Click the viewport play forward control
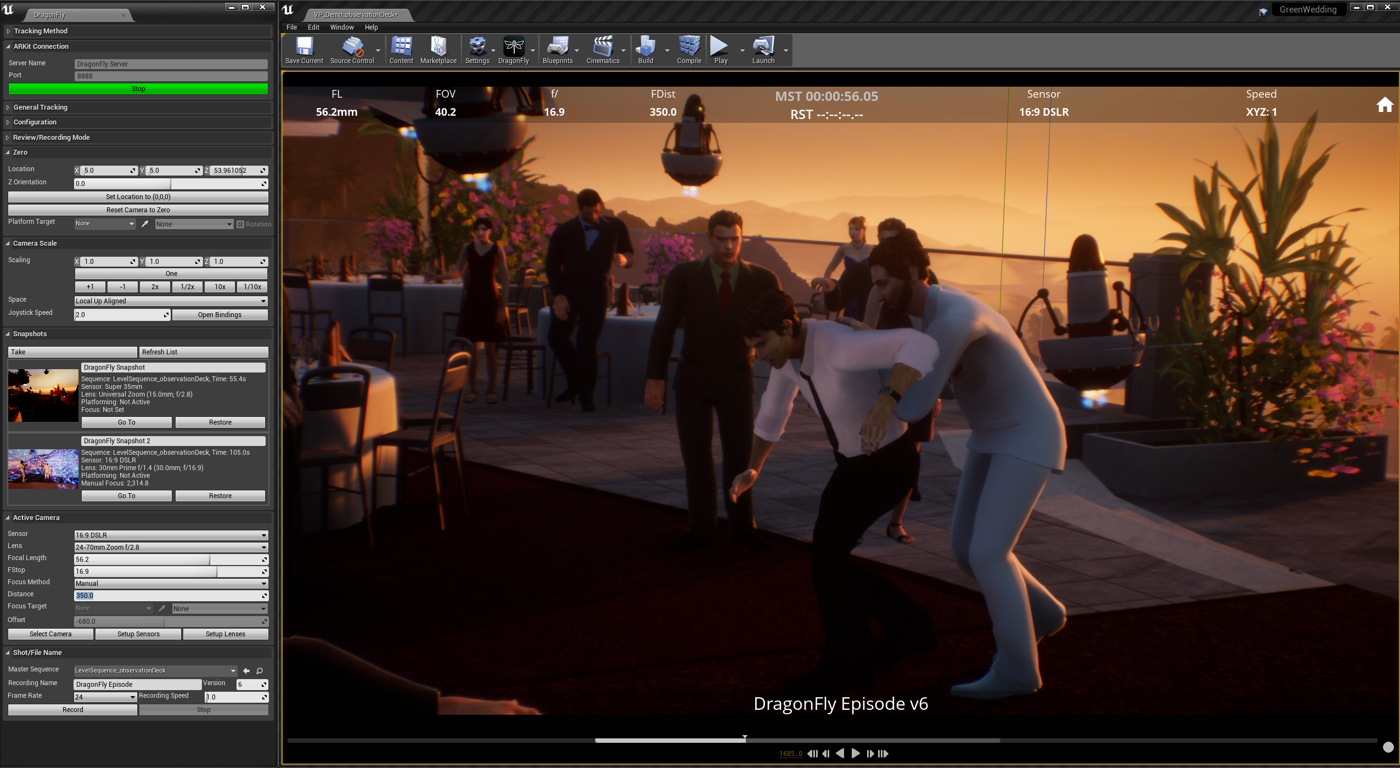Screen dimensions: 1400x768 tap(855, 754)
